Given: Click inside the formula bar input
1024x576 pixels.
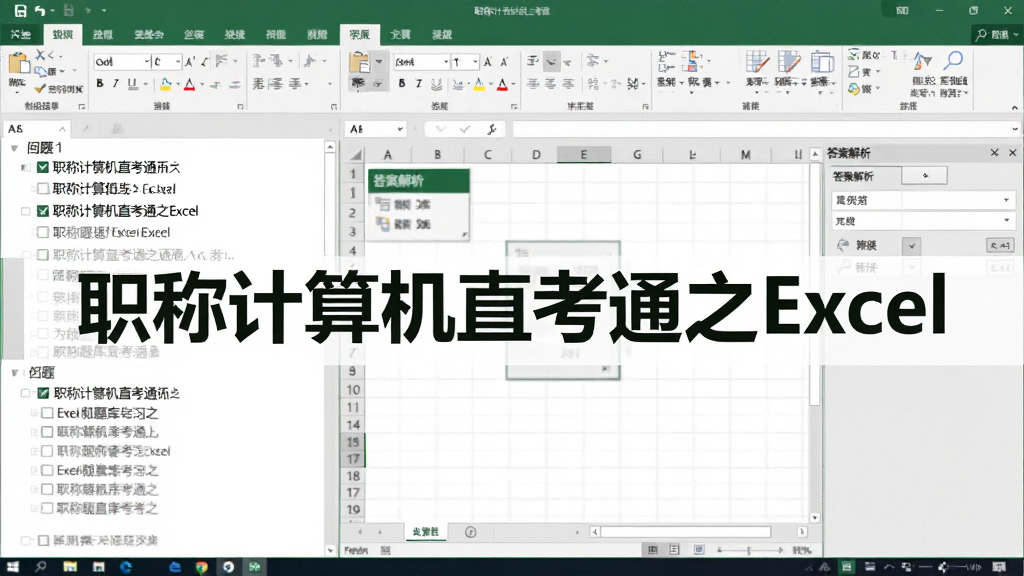Looking at the screenshot, I should (761, 129).
